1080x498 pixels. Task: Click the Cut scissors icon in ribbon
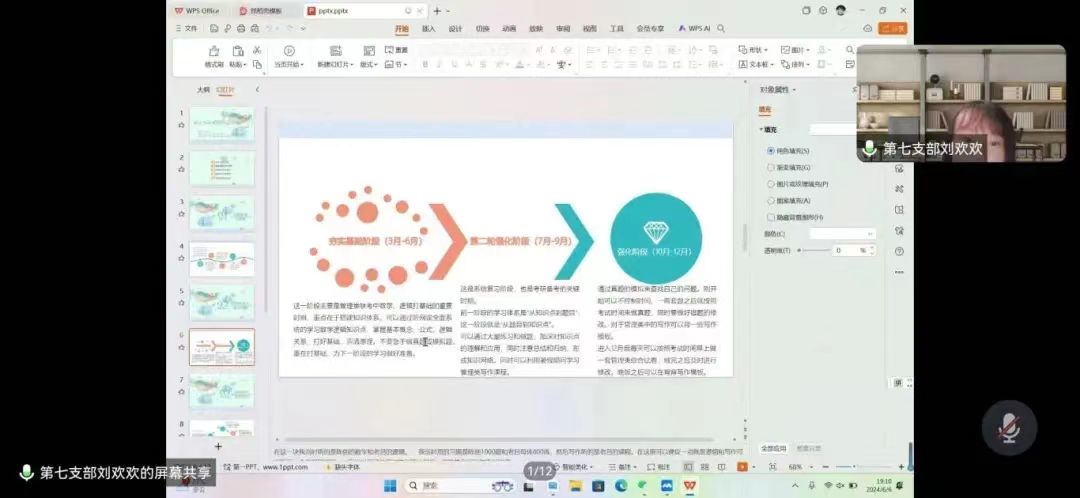click(x=257, y=49)
